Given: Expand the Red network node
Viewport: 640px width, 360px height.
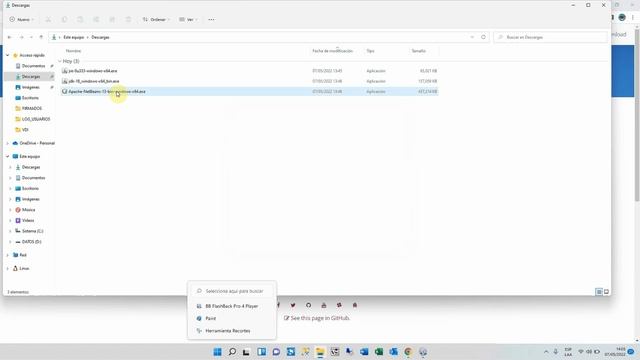Looking at the screenshot, I should 7,255.
